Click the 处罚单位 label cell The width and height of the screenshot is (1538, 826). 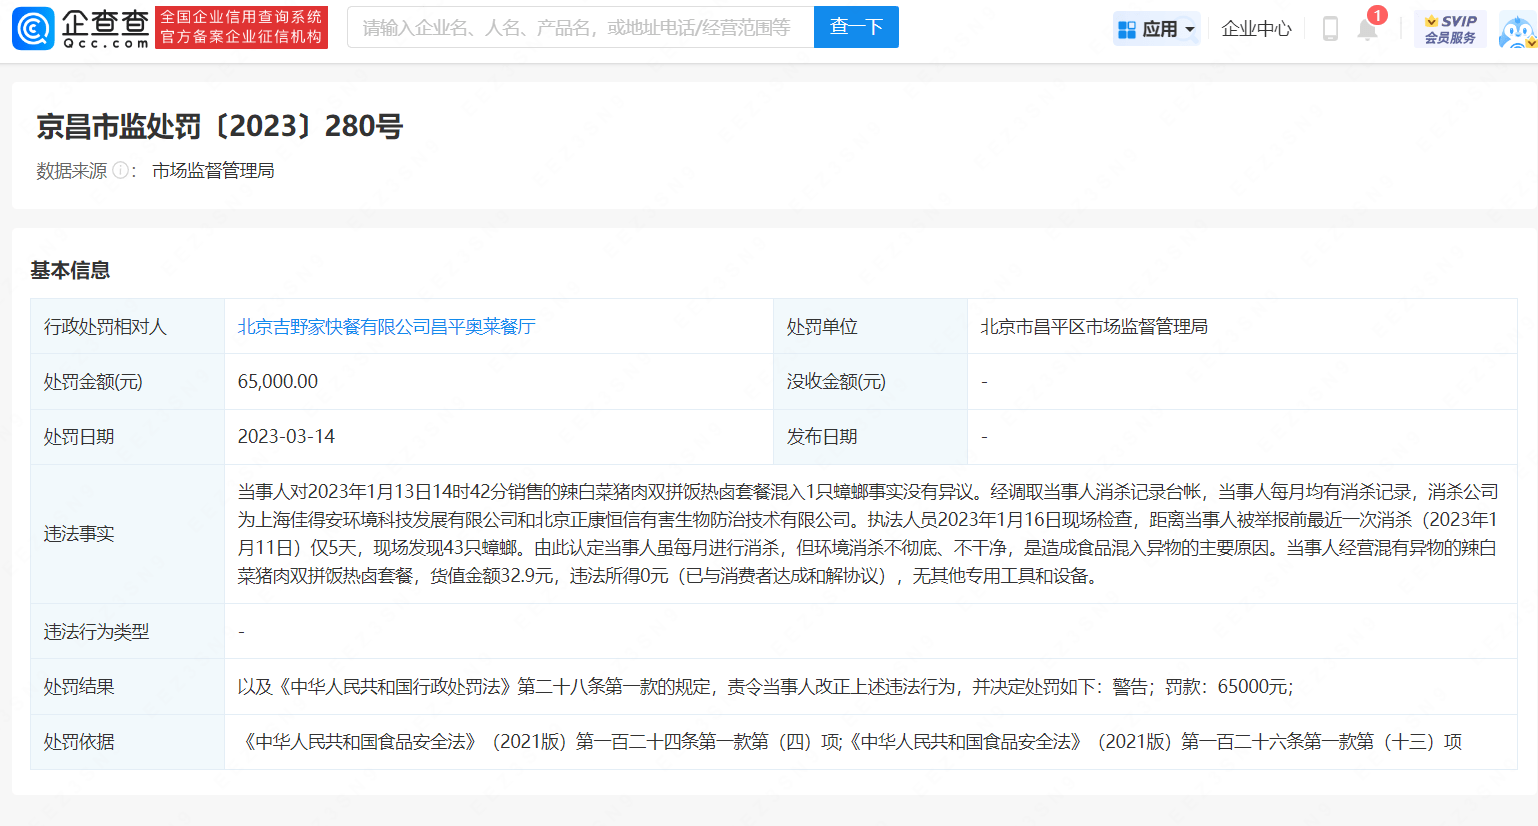click(x=870, y=327)
